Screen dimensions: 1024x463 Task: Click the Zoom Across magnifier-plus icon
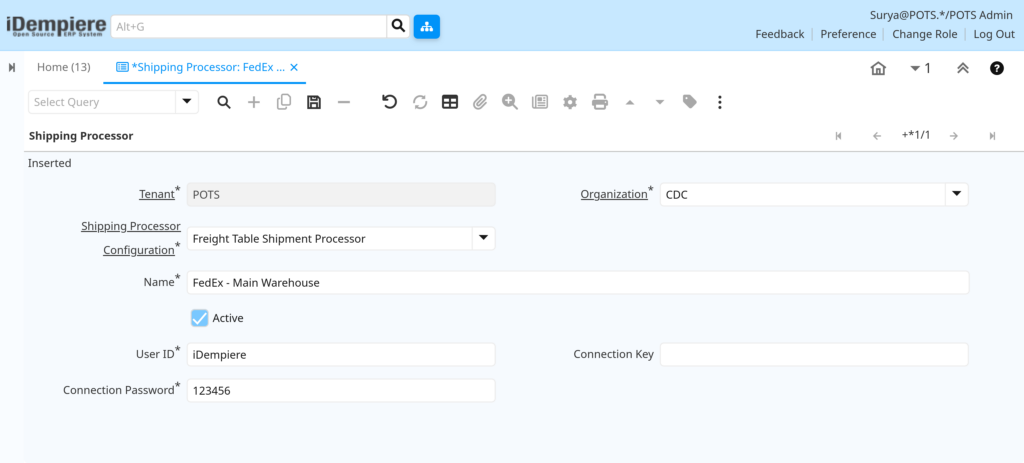pos(510,102)
